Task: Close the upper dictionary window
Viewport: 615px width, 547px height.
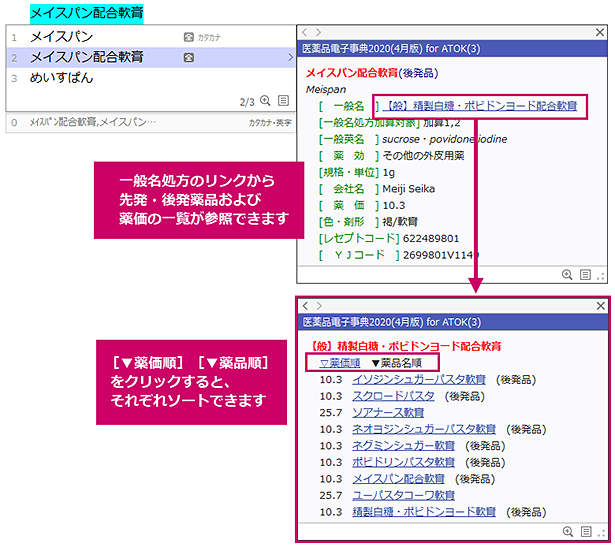Action: (600, 32)
